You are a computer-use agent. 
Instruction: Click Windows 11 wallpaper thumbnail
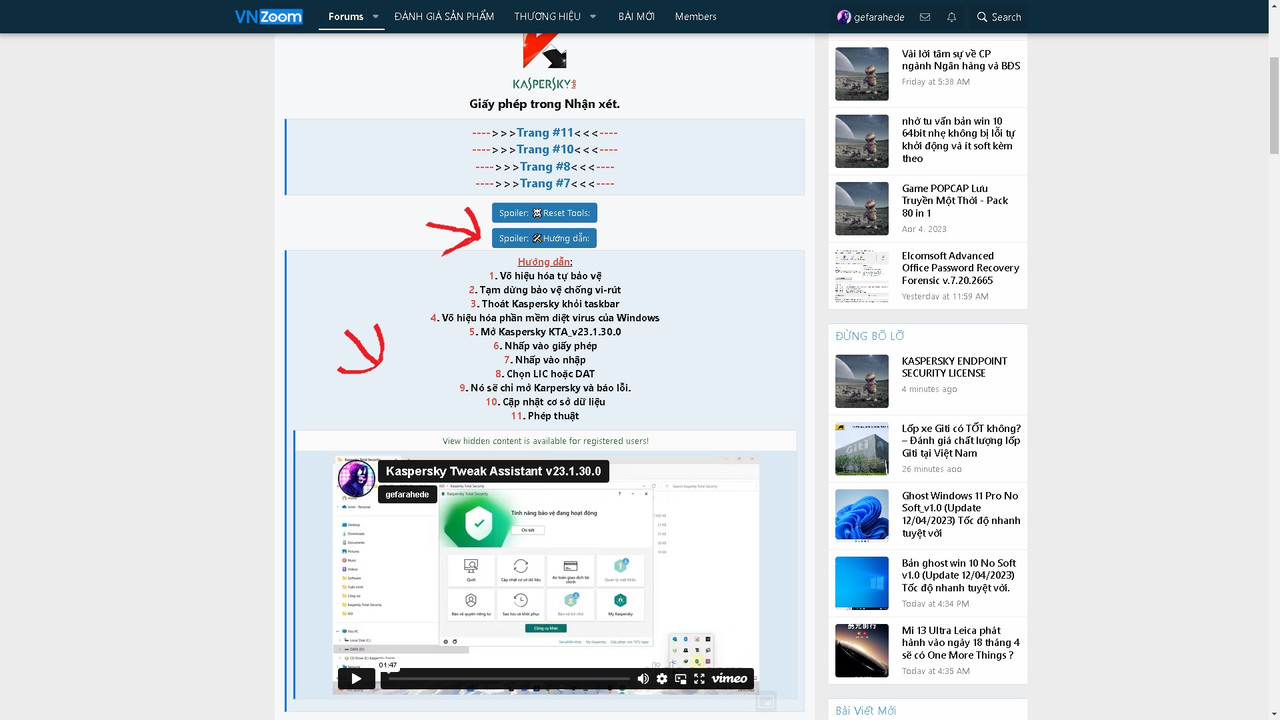tap(862, 516)
